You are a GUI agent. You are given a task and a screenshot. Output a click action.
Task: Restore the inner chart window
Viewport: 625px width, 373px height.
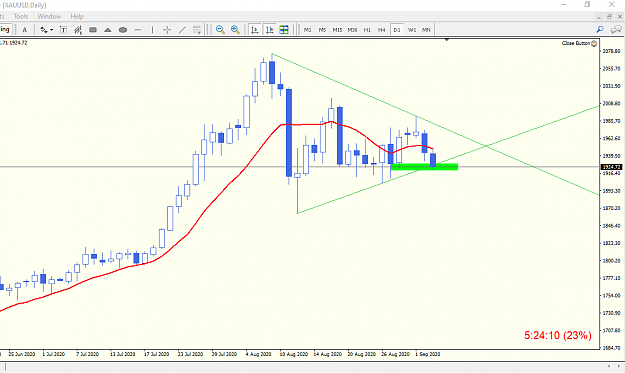(x=609, y=17)
